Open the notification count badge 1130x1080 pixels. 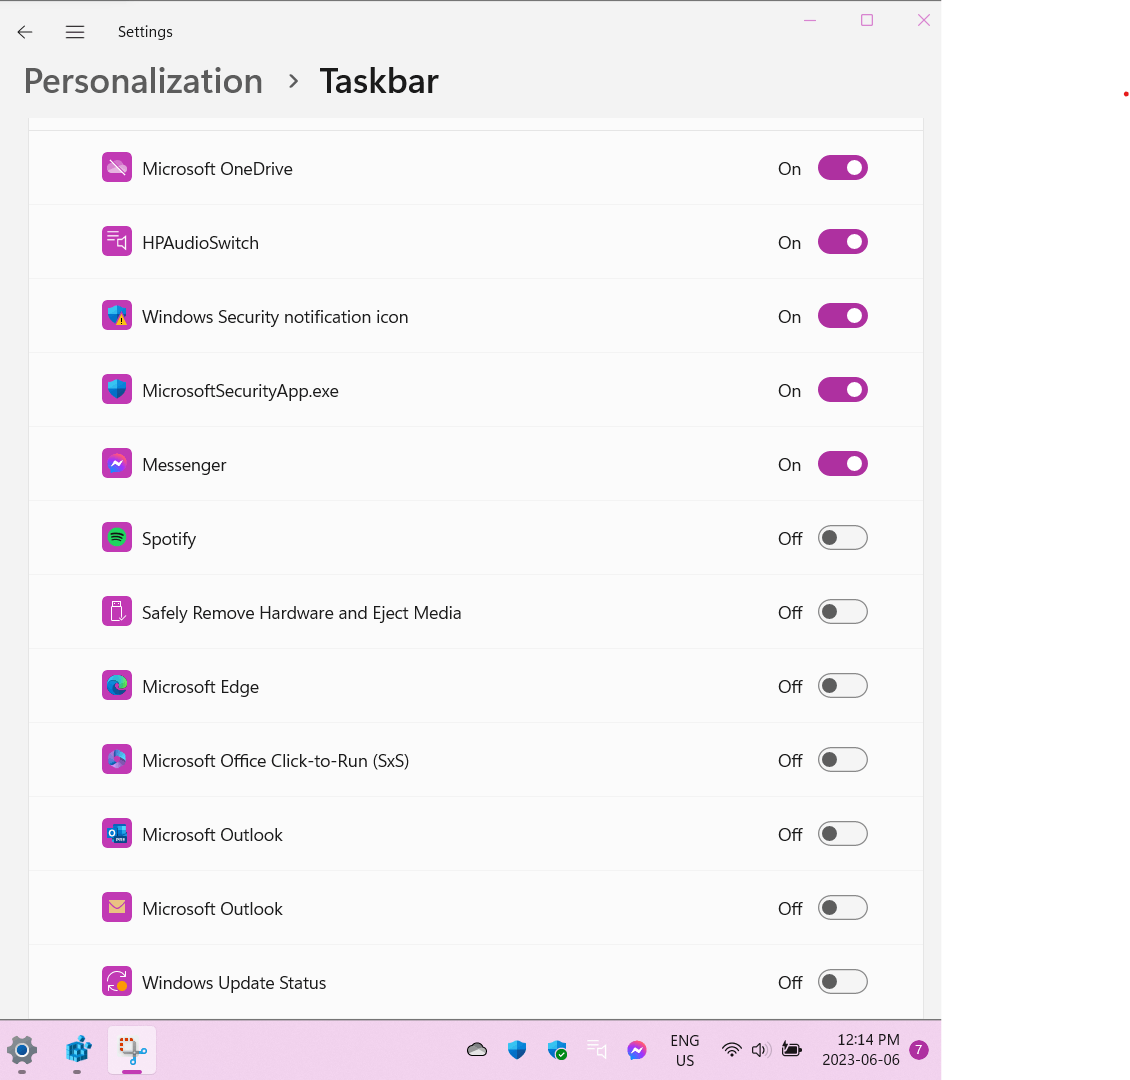[x=919, y=1050]
